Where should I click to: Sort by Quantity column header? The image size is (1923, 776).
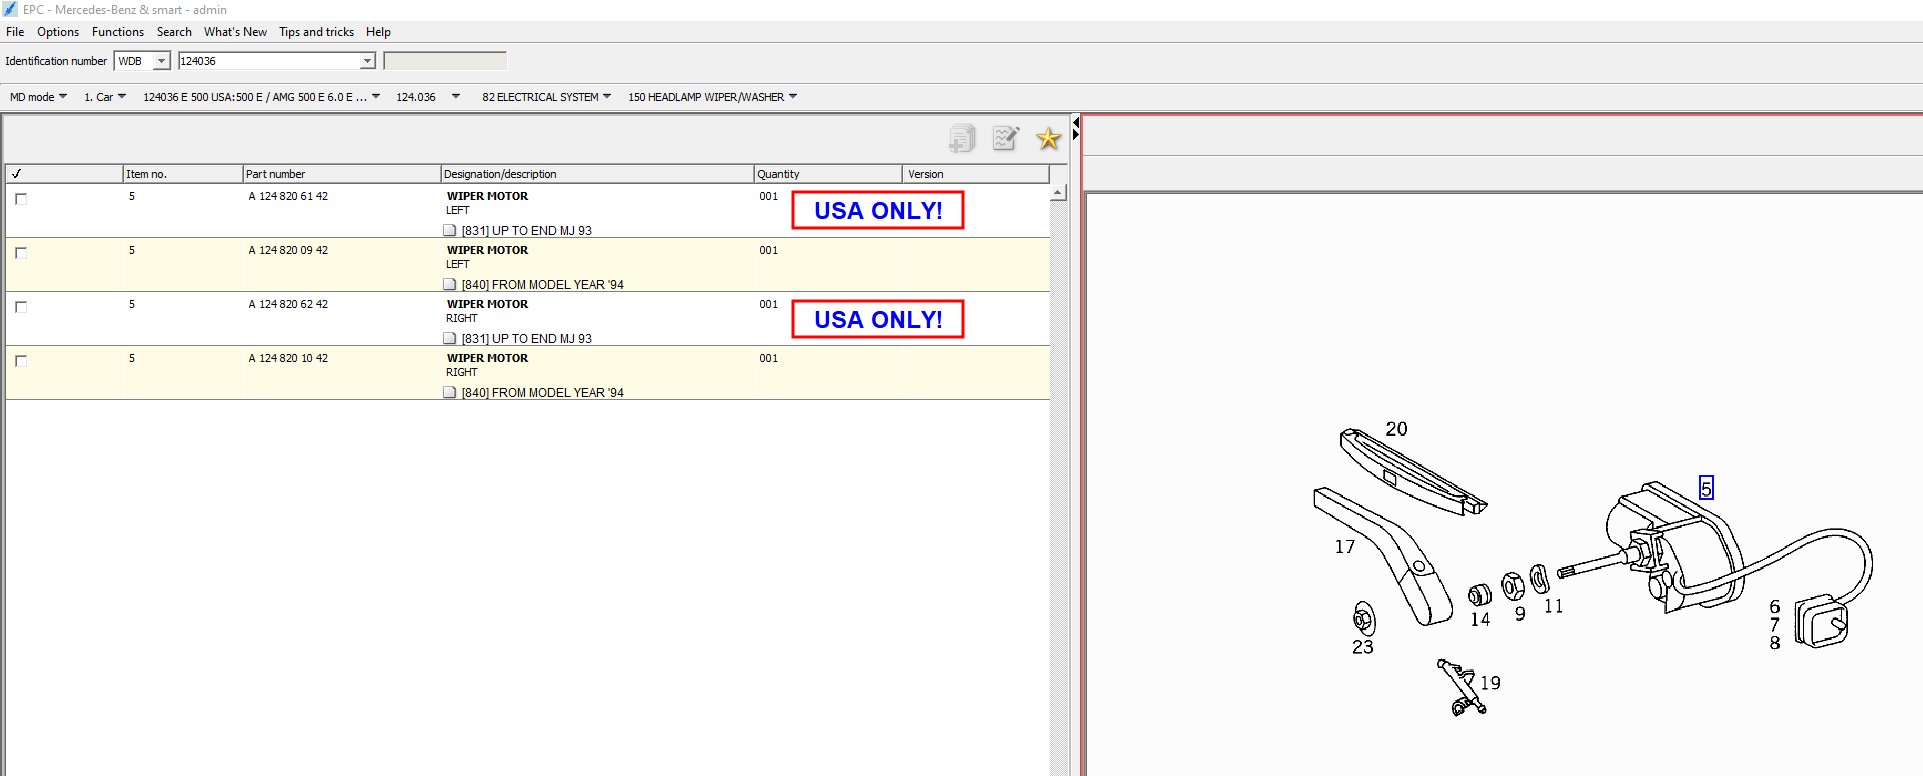[x=828, y=174]
